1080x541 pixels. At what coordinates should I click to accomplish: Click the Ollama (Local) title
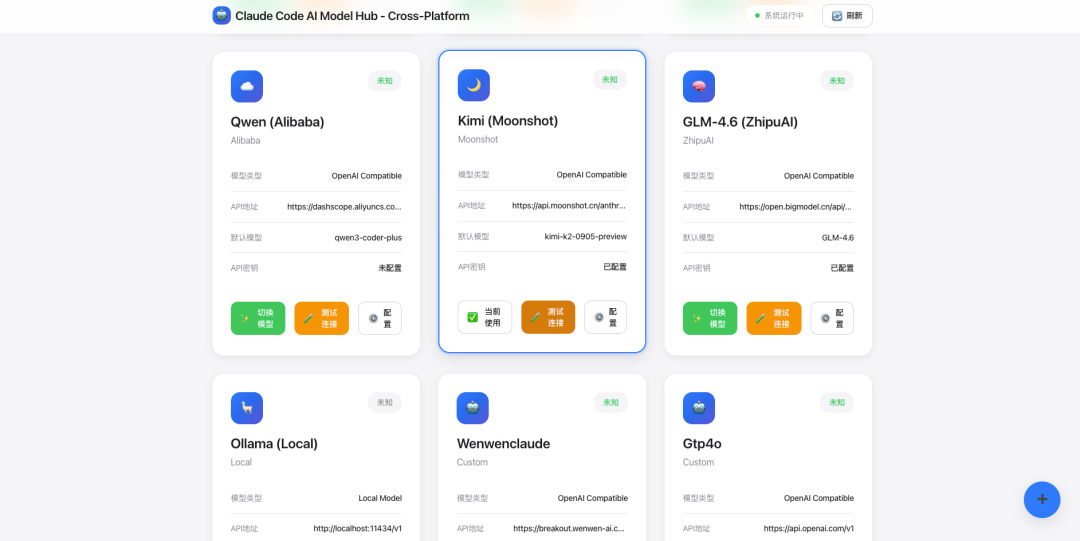(x=274, y=444)
